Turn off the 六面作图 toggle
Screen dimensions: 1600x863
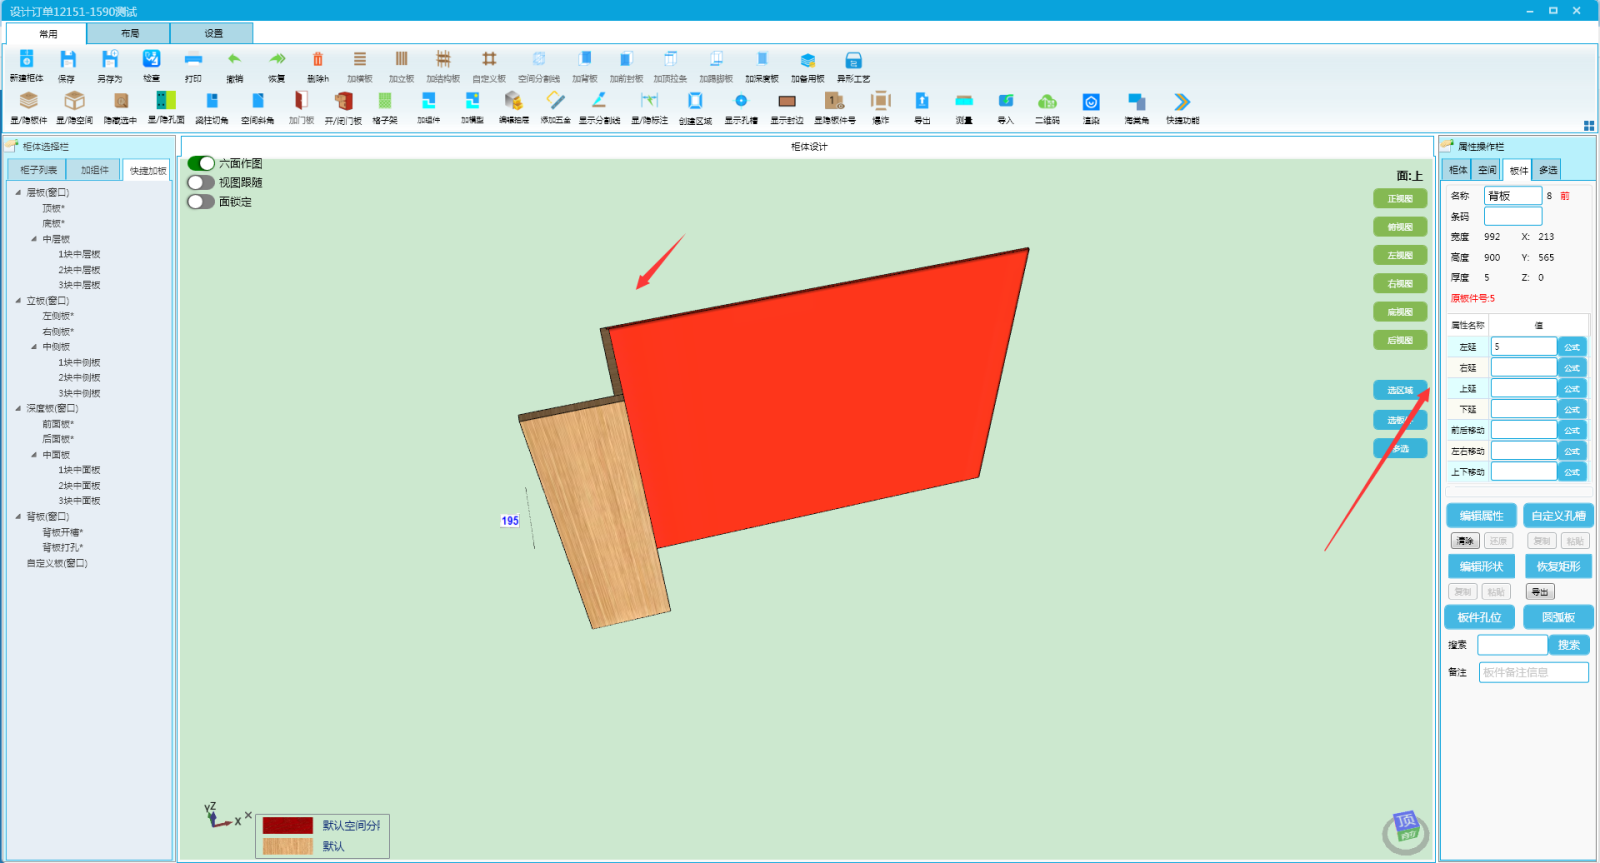(201, 163)
